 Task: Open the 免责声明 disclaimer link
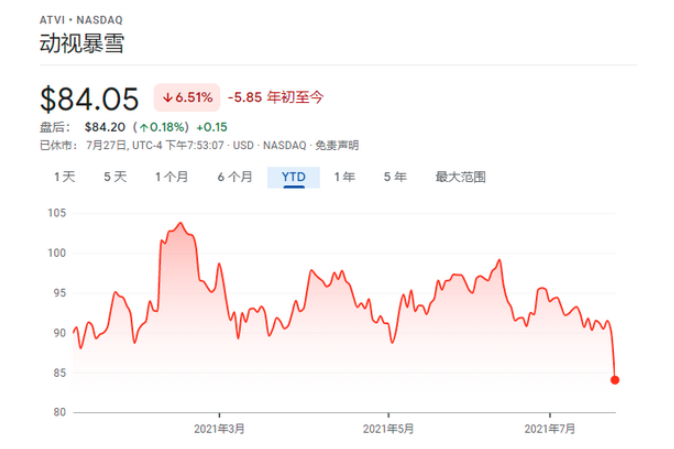point(338,145)
